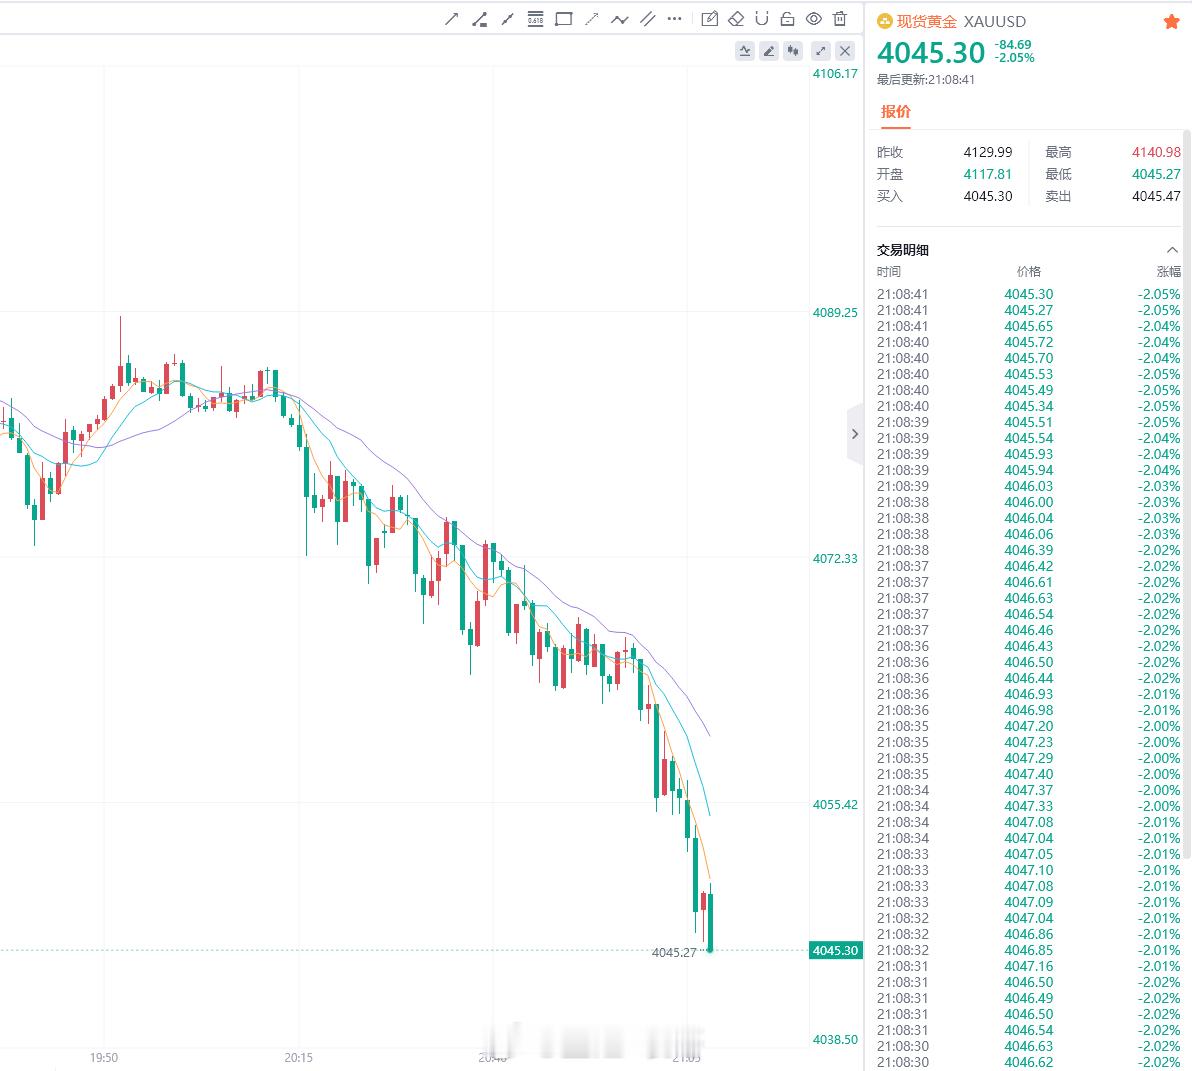Open more drawing tools ellipsis menu
The image size is (1192, 1071).
click(x=674, y=19)
